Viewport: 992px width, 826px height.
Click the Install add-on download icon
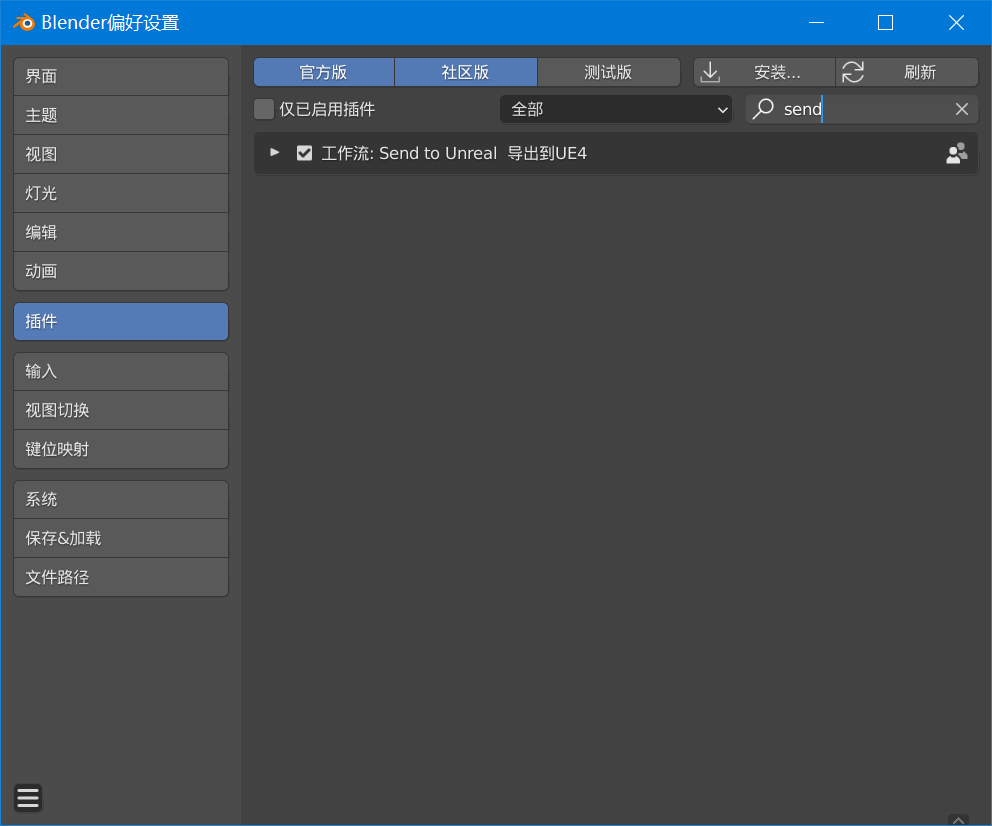click(711, 71)
